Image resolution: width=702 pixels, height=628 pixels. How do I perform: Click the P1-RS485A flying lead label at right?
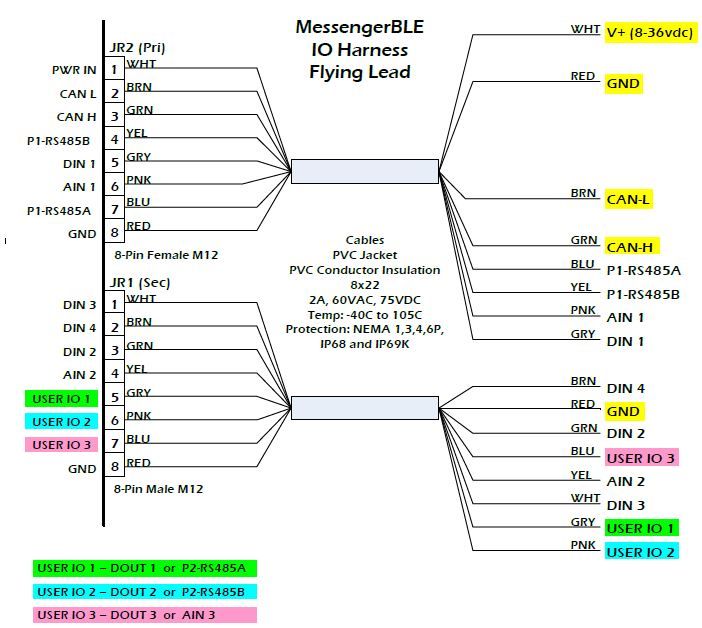click(x=643, y=271)
